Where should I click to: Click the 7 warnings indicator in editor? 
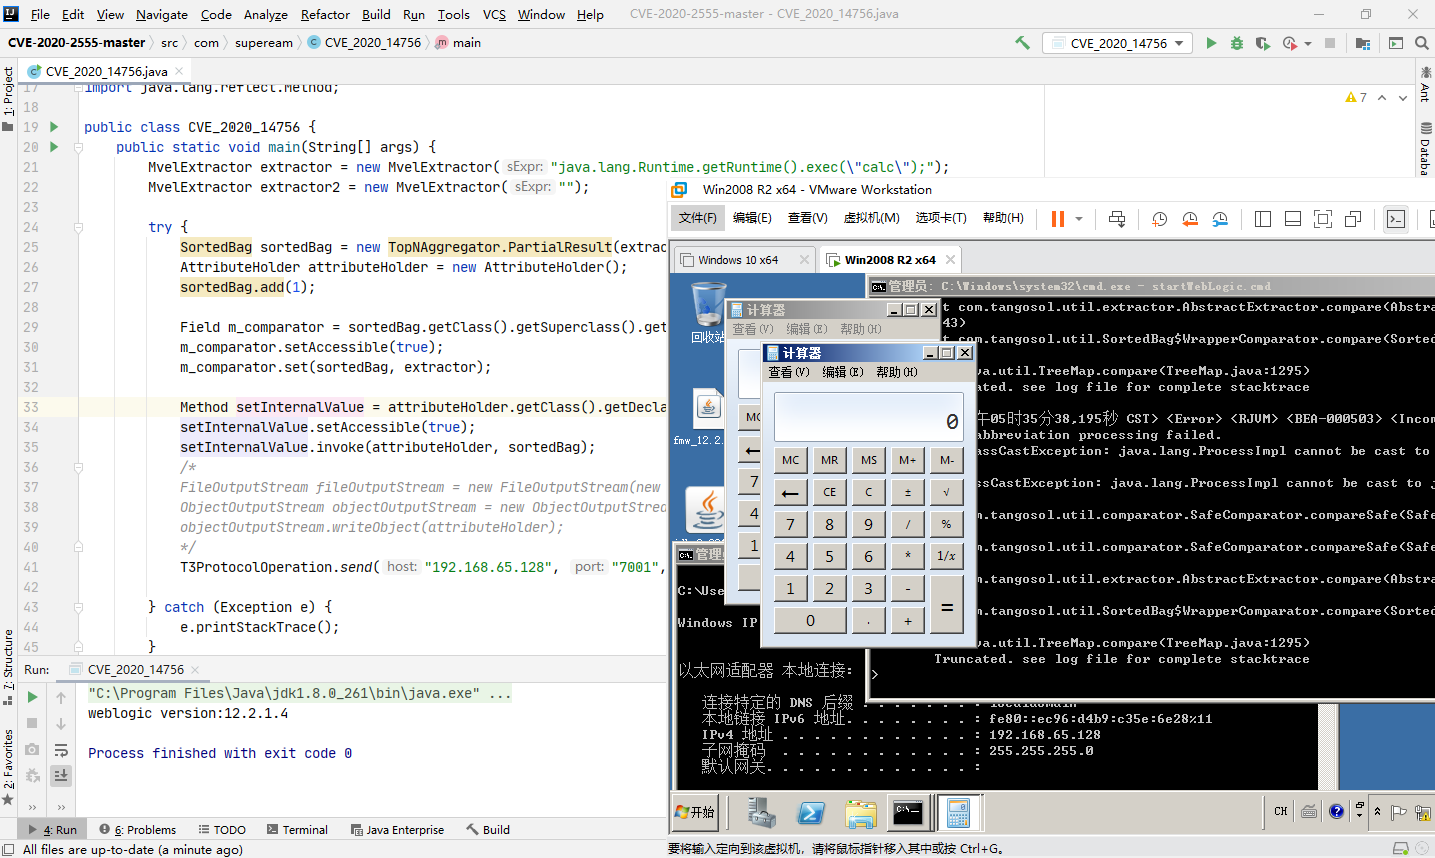1356,97
